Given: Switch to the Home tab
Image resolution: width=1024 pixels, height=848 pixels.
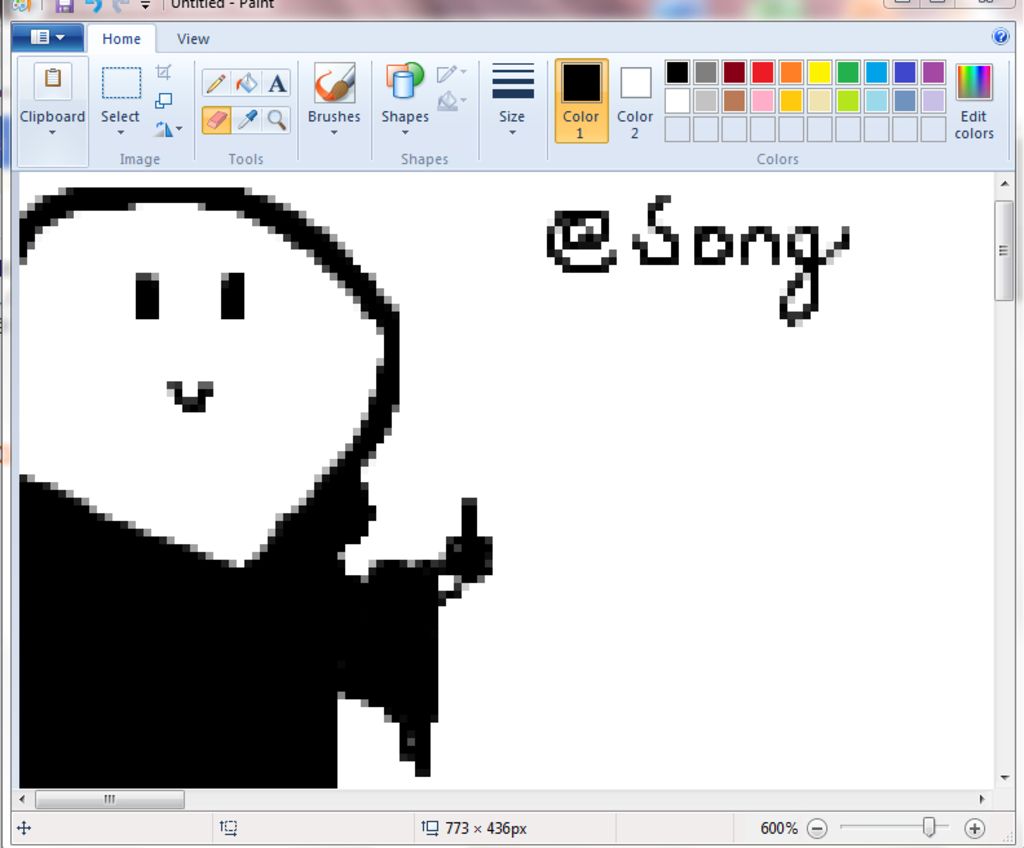Looking at the screenshot, I should [x=121, y=39].
